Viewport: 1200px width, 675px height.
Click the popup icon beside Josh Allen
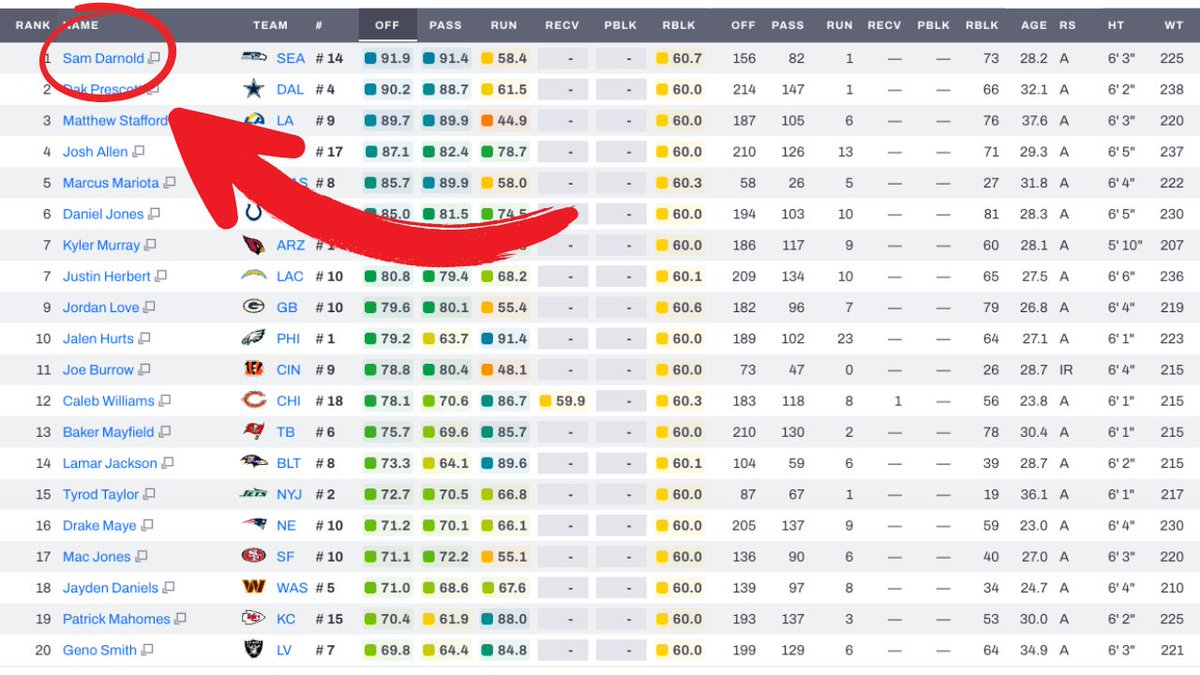139,152
